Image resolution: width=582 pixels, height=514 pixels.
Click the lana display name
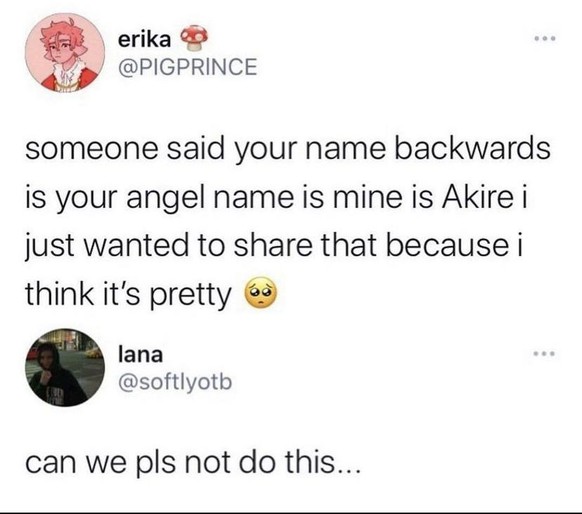click(x=140, y=354)
